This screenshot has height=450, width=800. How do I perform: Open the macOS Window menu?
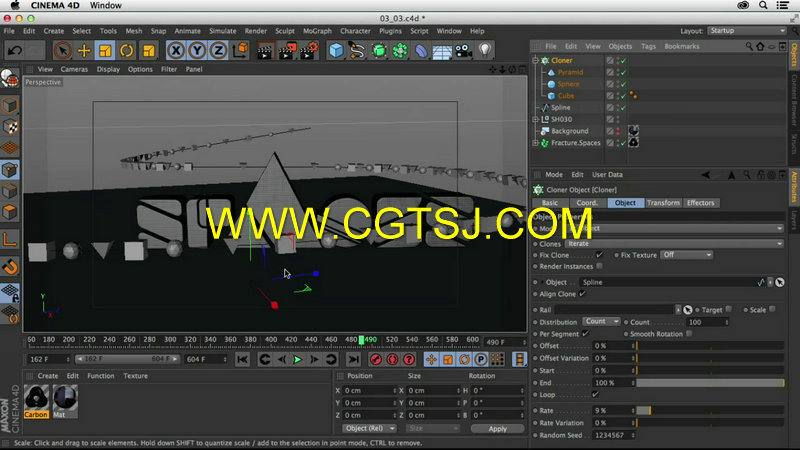click(x=106, y=6)
